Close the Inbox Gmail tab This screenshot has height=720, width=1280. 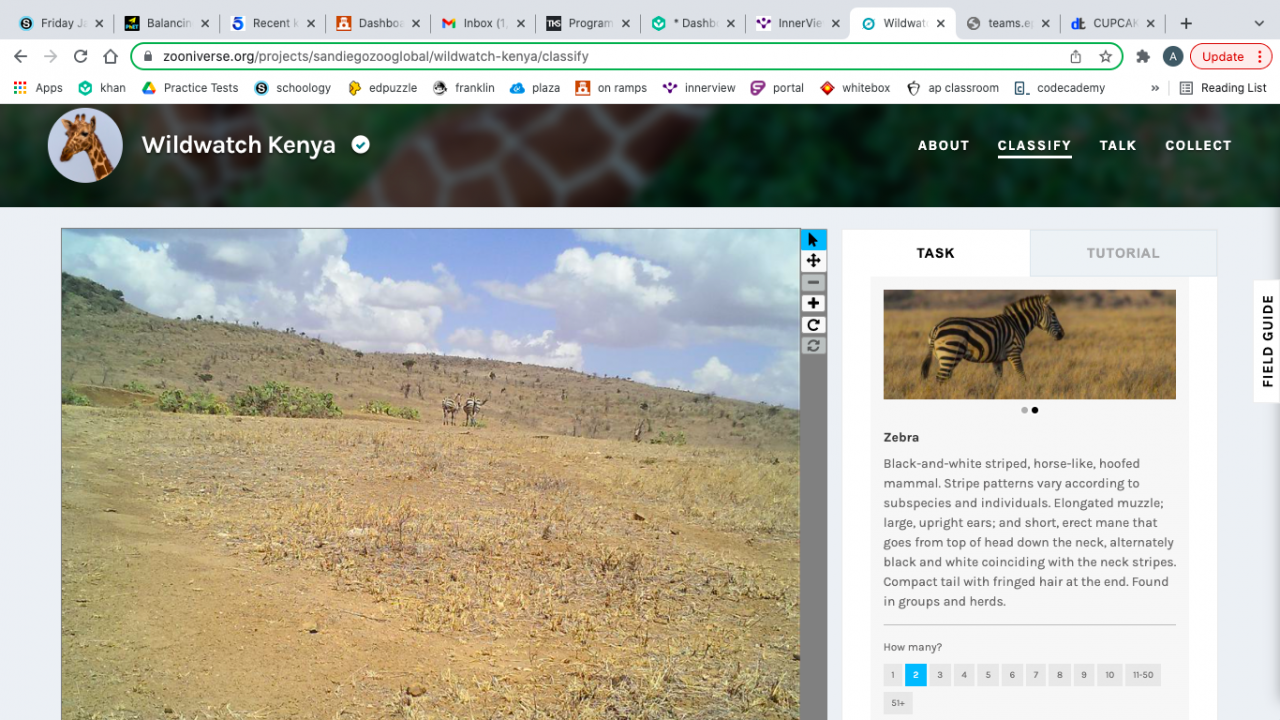520,23
